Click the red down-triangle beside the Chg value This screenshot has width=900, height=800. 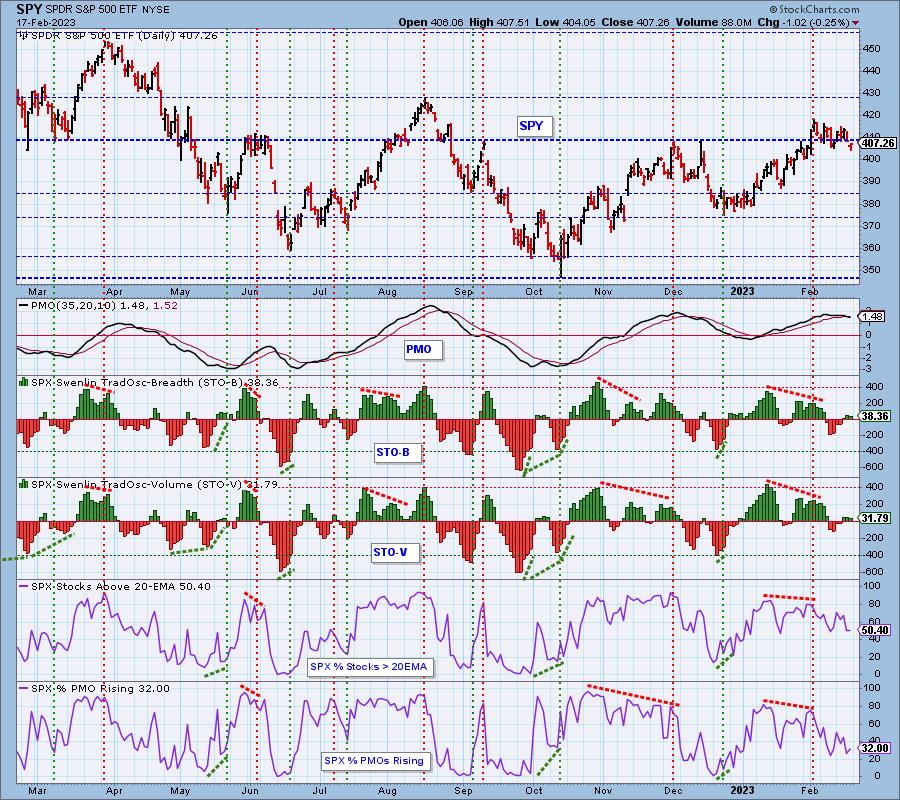tap(856, 23)
